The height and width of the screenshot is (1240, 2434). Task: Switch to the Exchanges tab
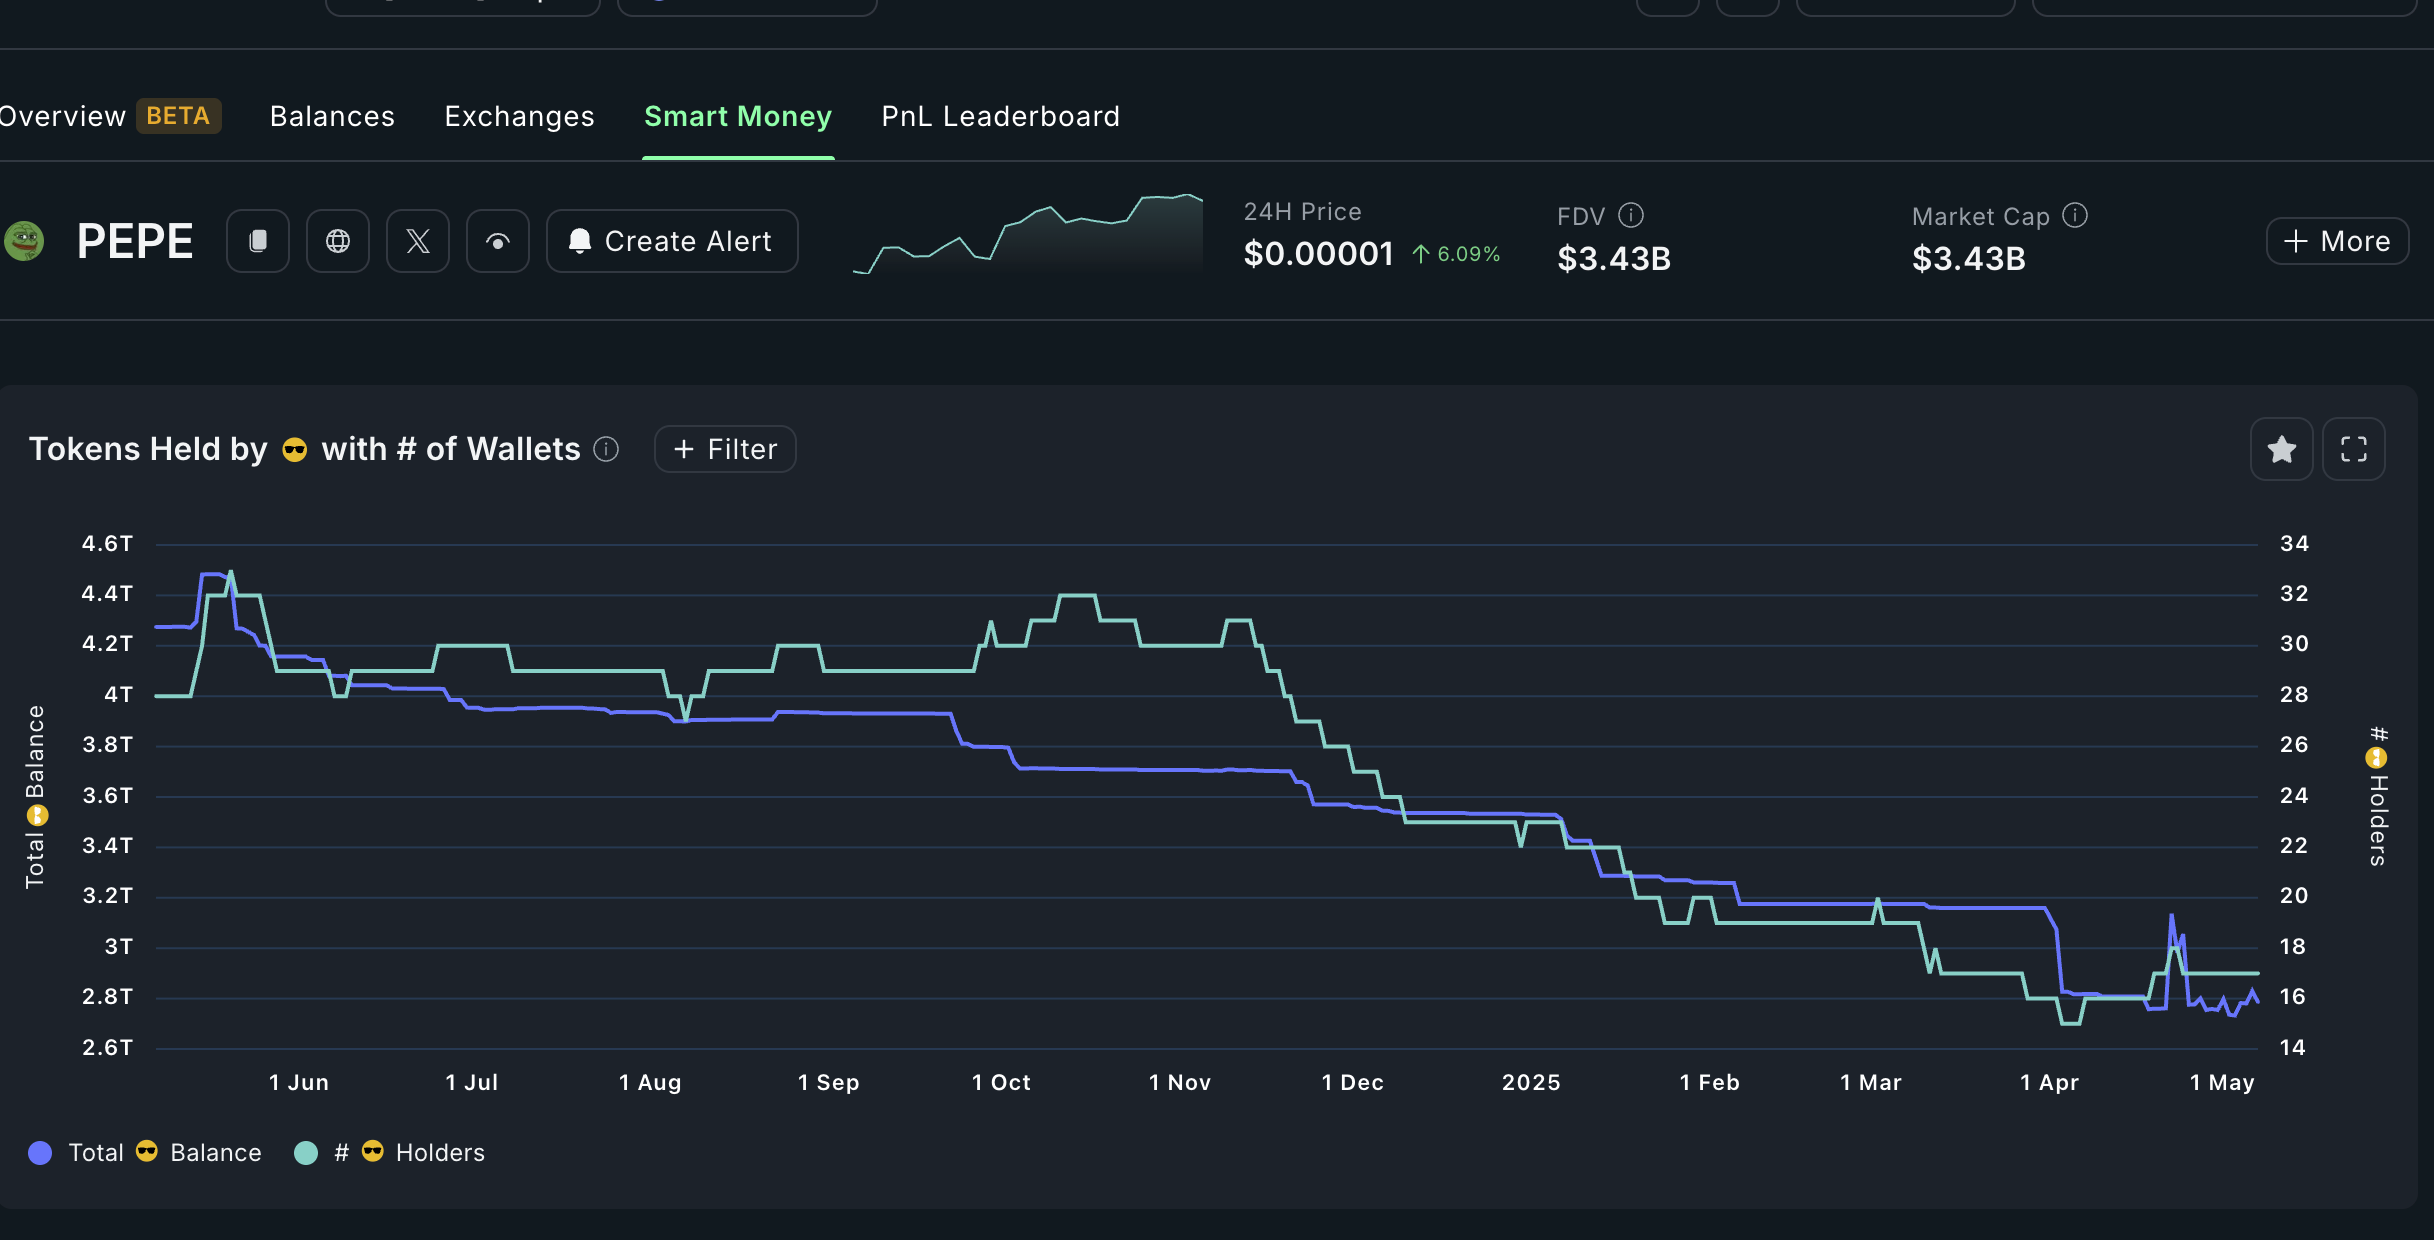[519, 116]
